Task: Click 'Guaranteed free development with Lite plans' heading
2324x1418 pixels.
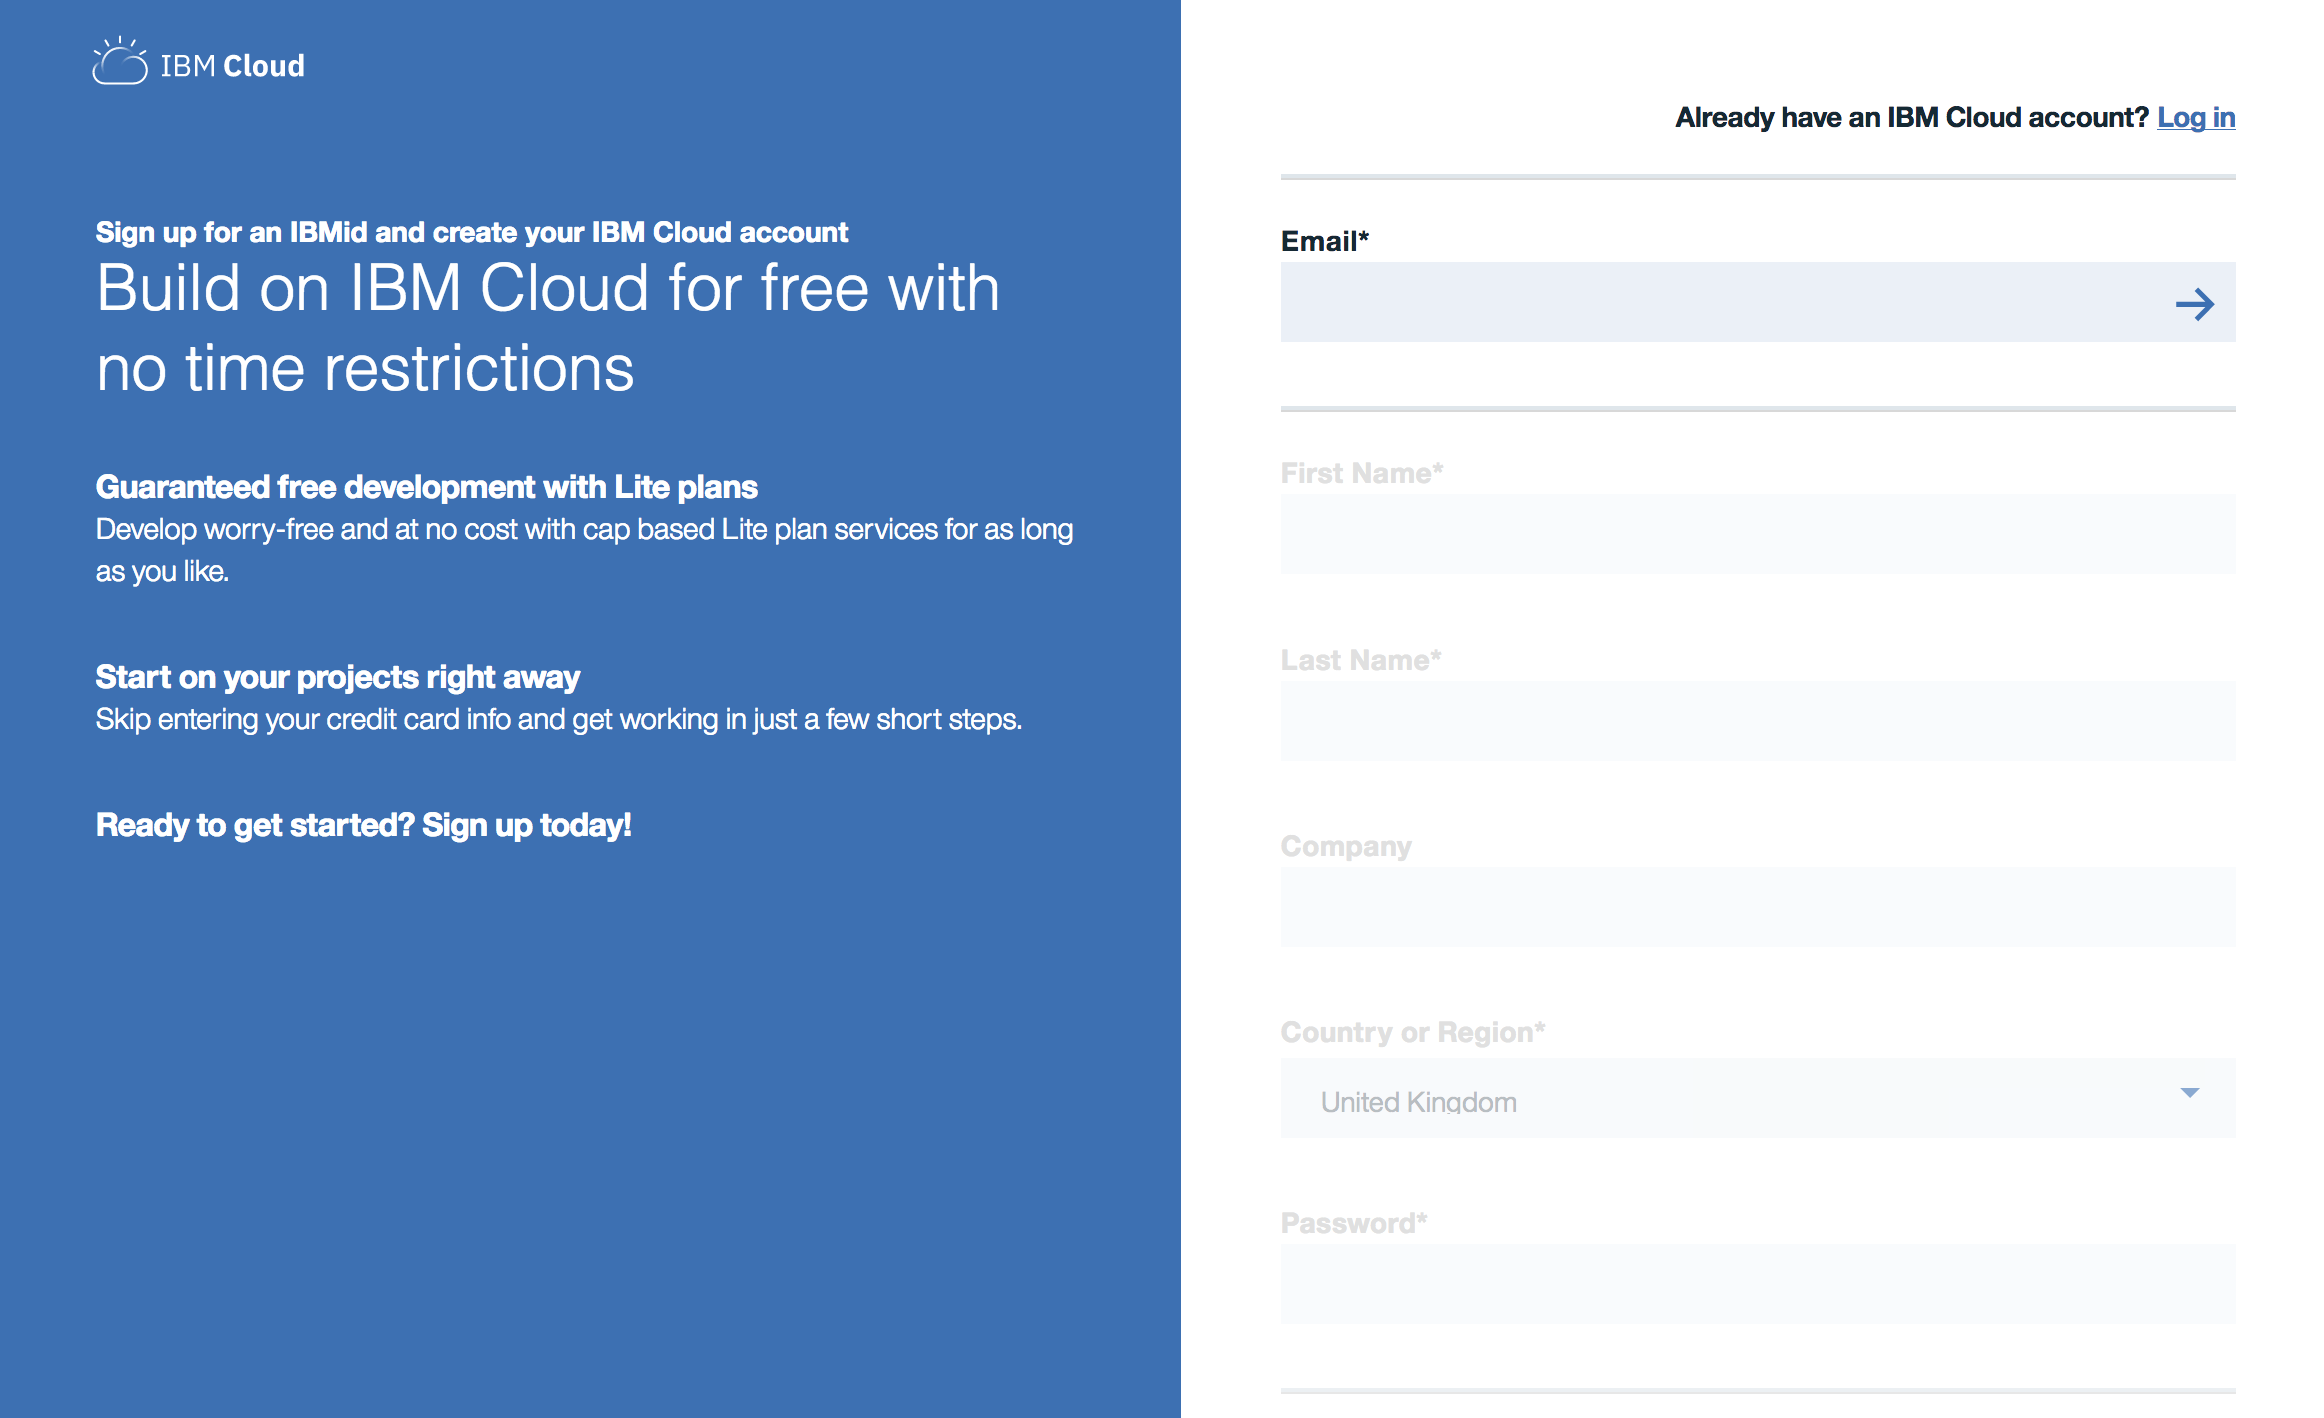Action: coord(426,487)
